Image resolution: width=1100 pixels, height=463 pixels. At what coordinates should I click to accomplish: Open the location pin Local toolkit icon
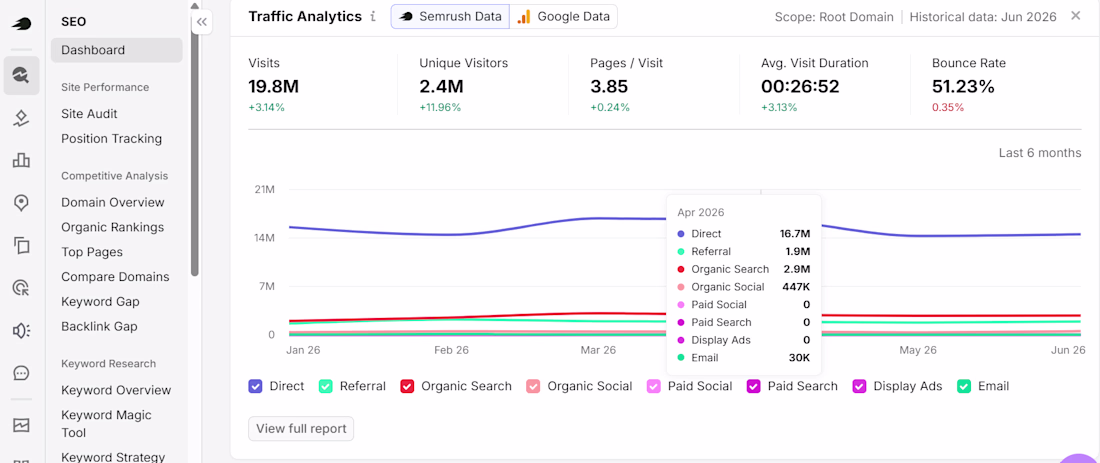pyautogui.click(x=21, y=203)
